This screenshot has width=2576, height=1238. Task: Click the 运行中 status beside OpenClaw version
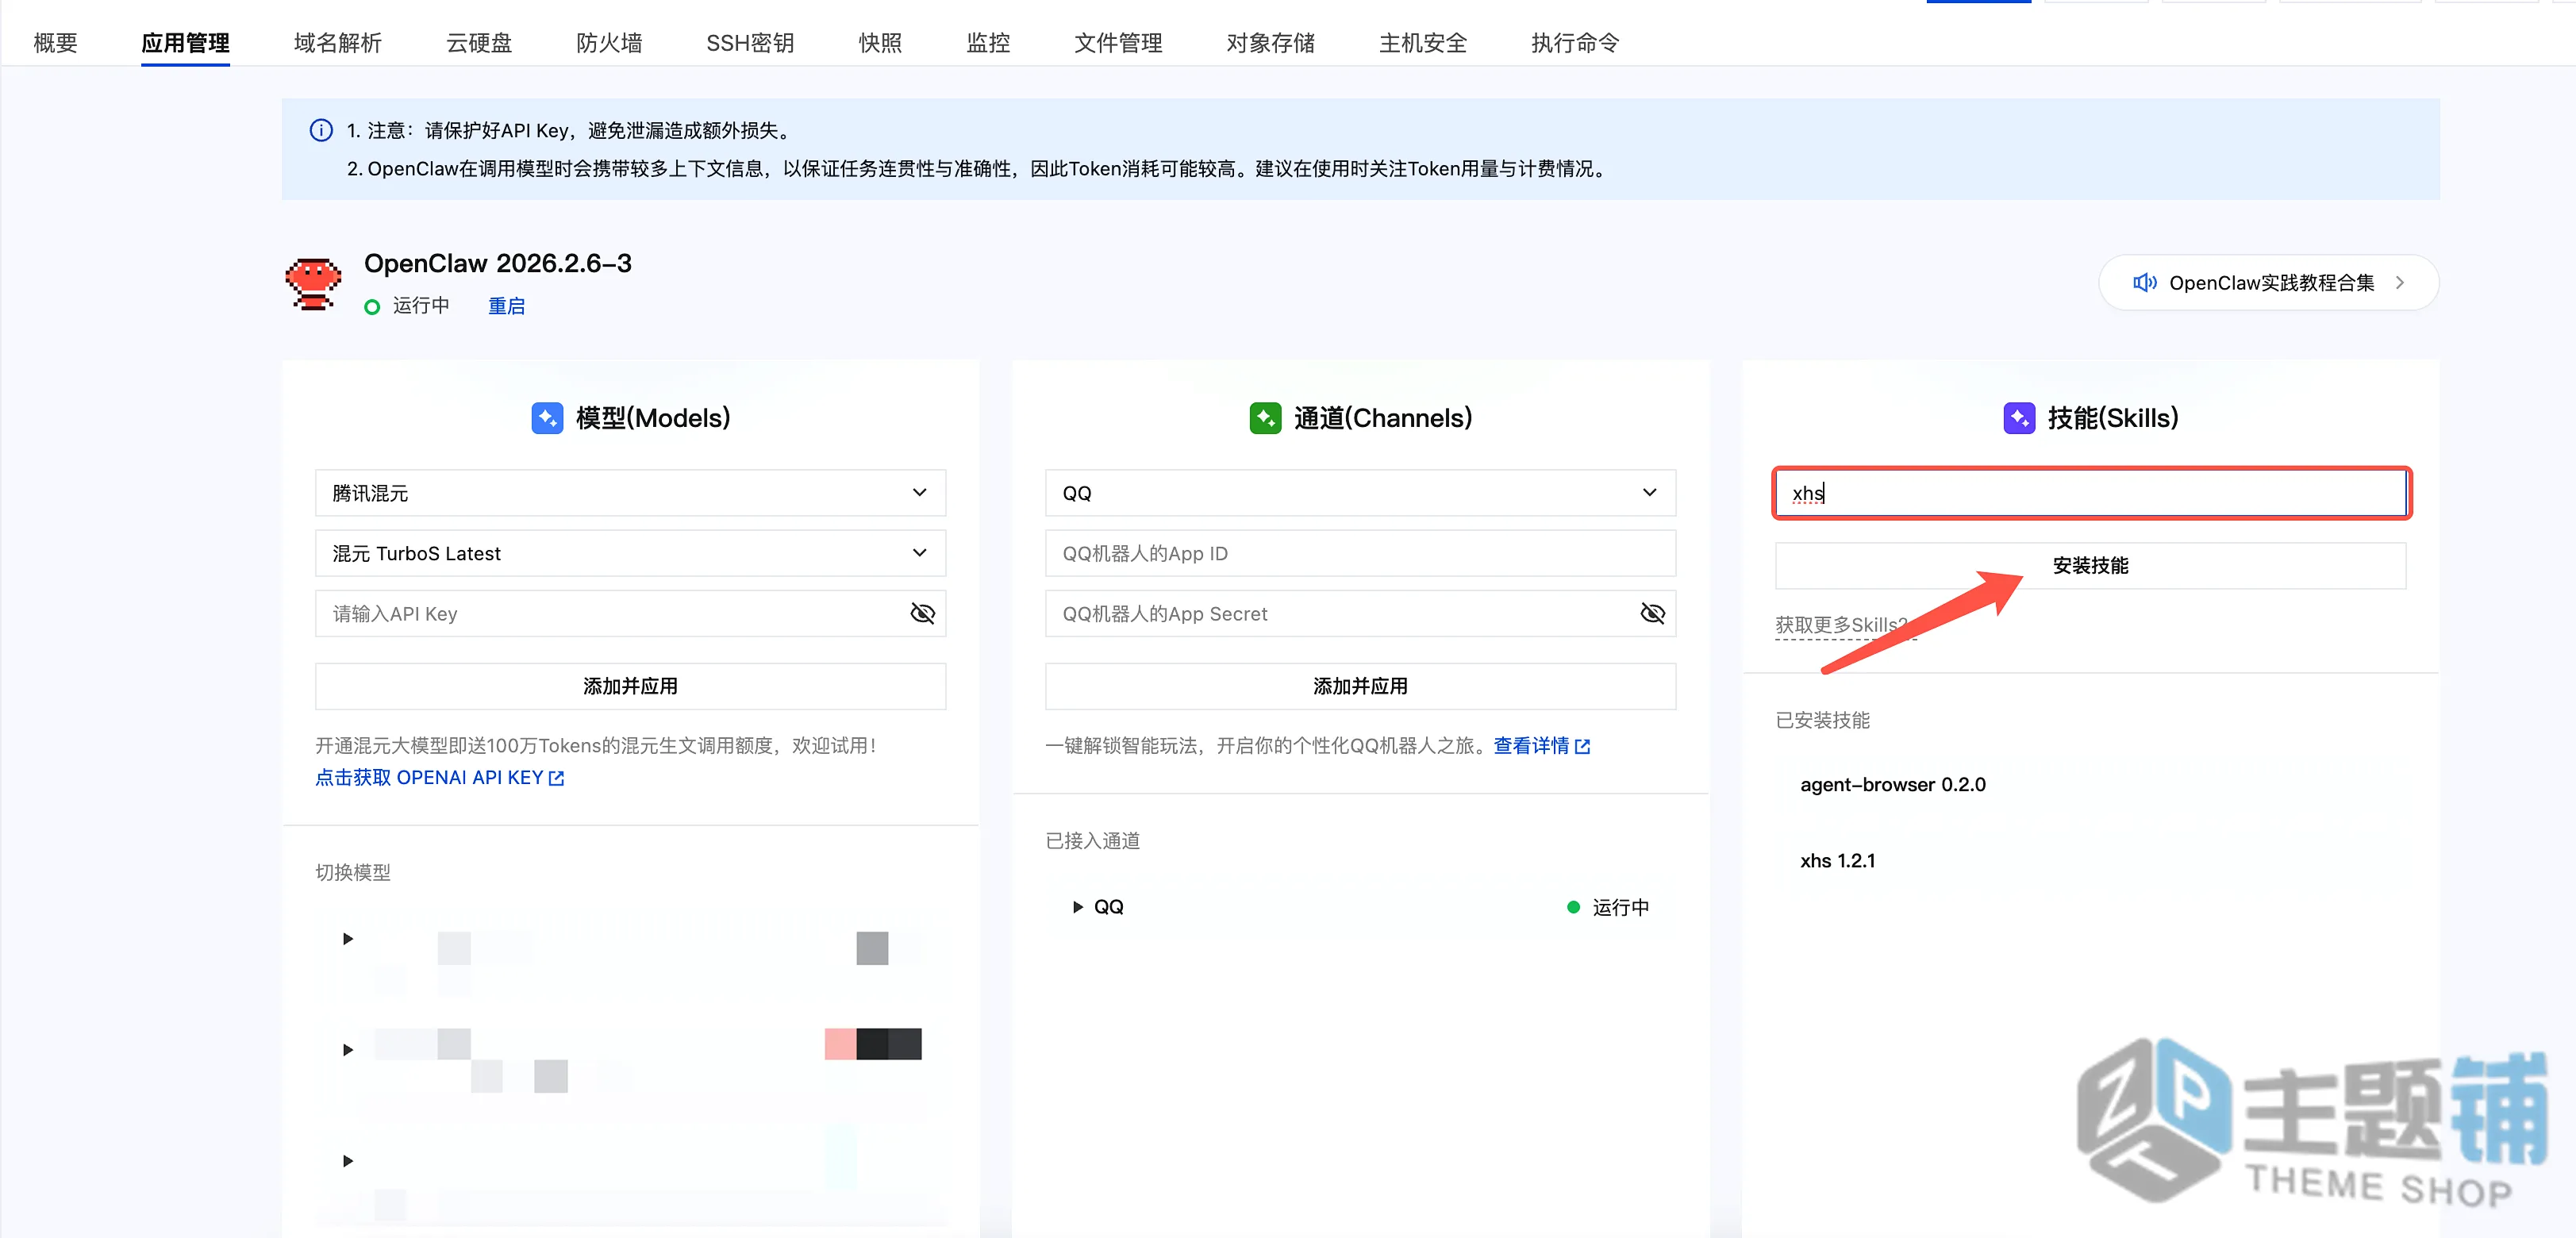408,306
